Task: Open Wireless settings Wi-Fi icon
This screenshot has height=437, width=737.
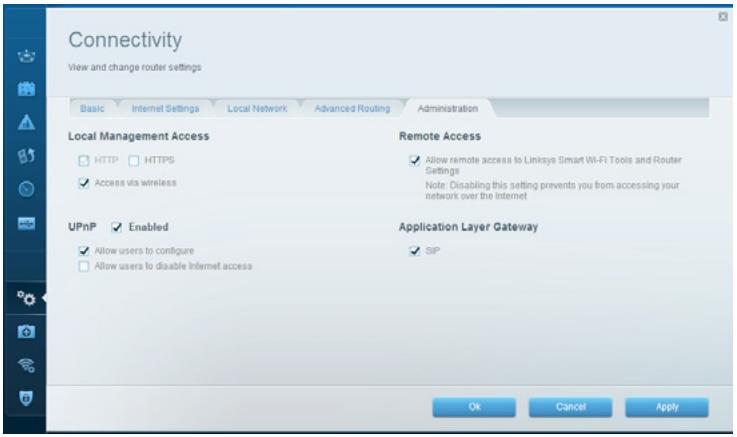Action: pyautogui.click(x=26, y=365)
